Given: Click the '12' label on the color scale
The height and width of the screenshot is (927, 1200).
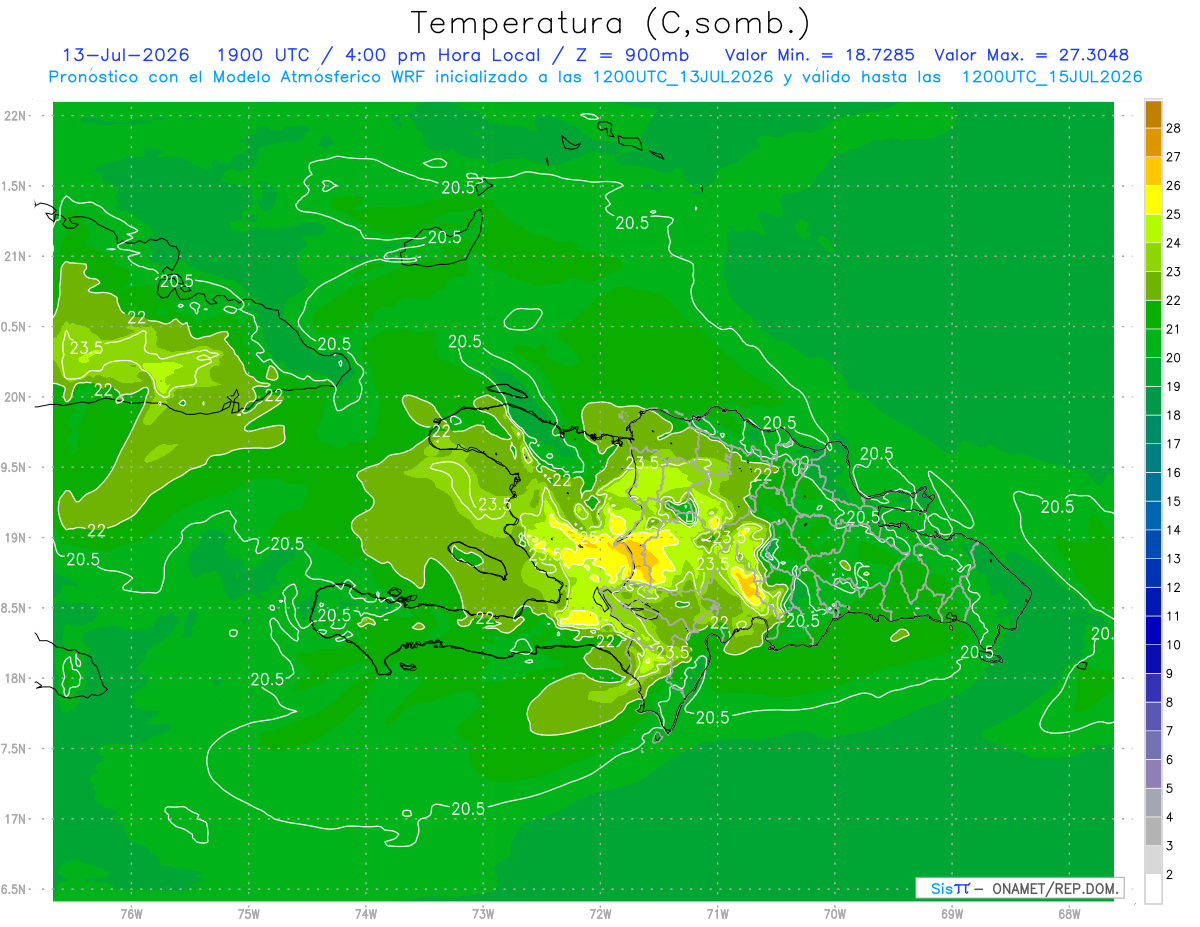Looking at the screenshot, I should tap(1175, 587).
